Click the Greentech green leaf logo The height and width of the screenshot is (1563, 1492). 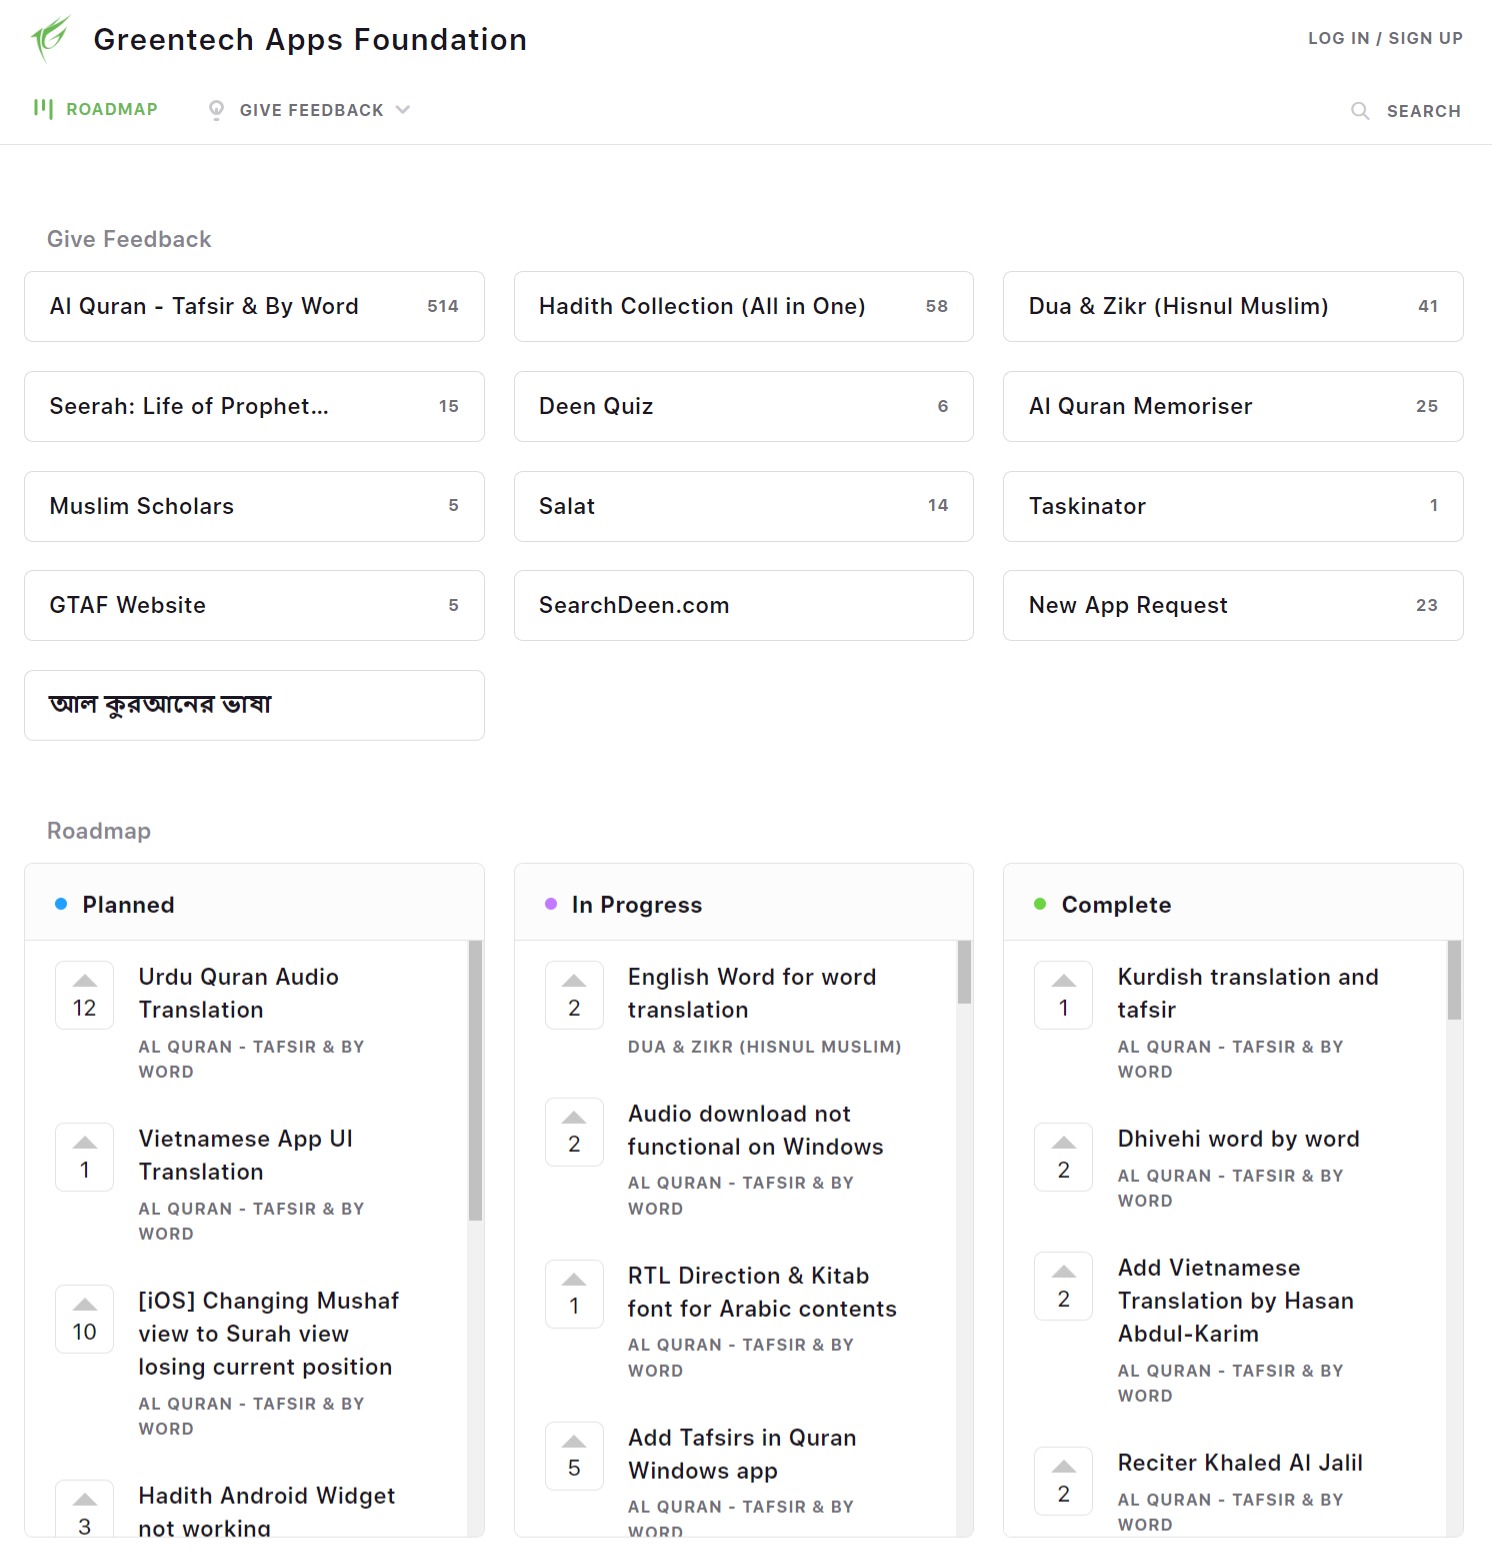50,38
